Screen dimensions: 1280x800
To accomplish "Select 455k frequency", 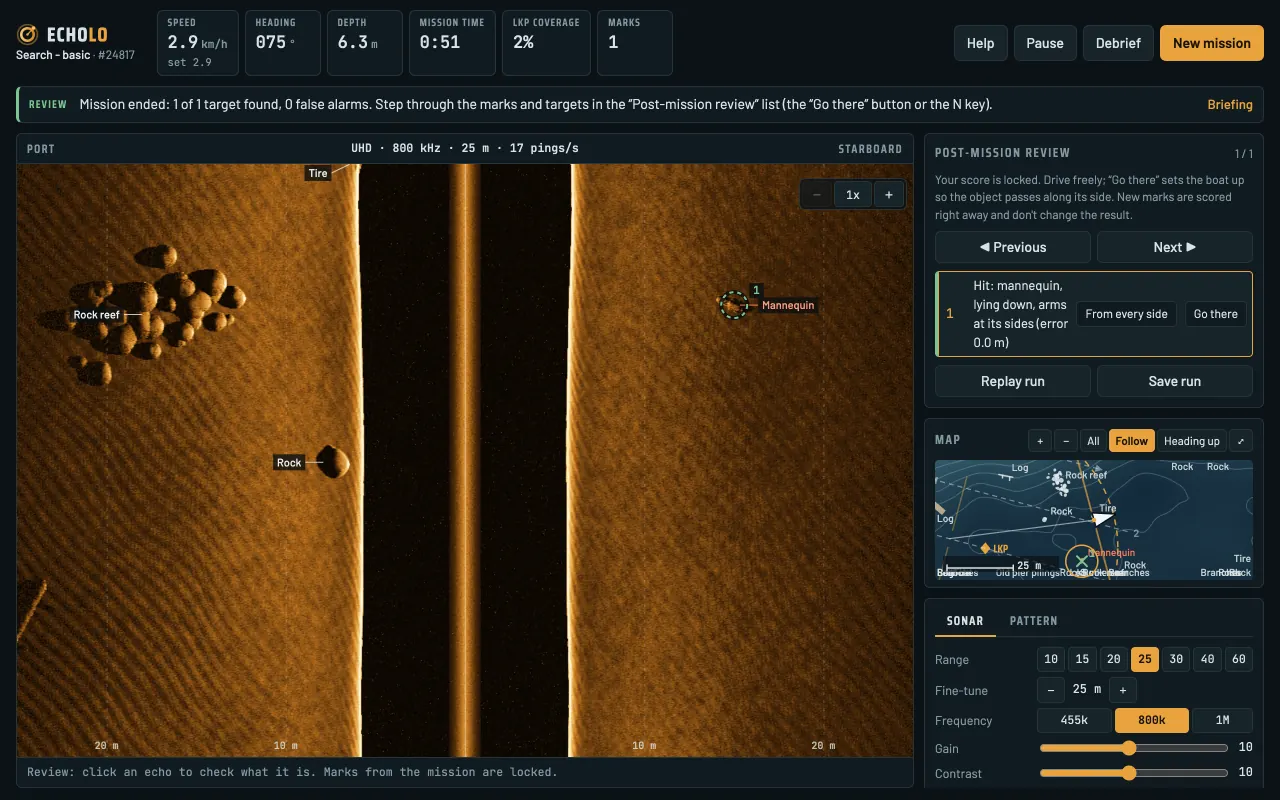I will pos(1074,721).
